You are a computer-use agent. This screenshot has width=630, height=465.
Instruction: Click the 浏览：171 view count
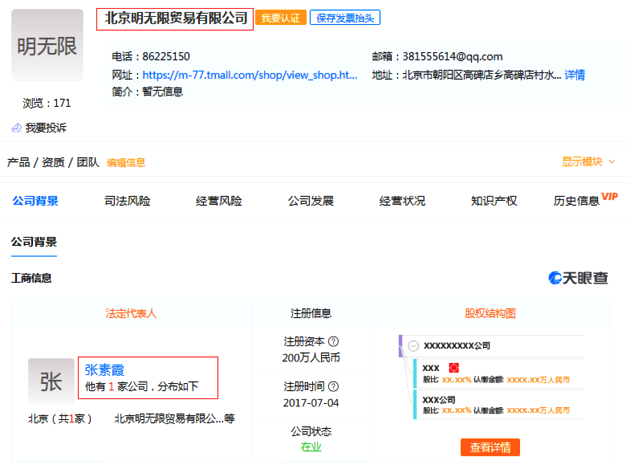click(47, 103)
